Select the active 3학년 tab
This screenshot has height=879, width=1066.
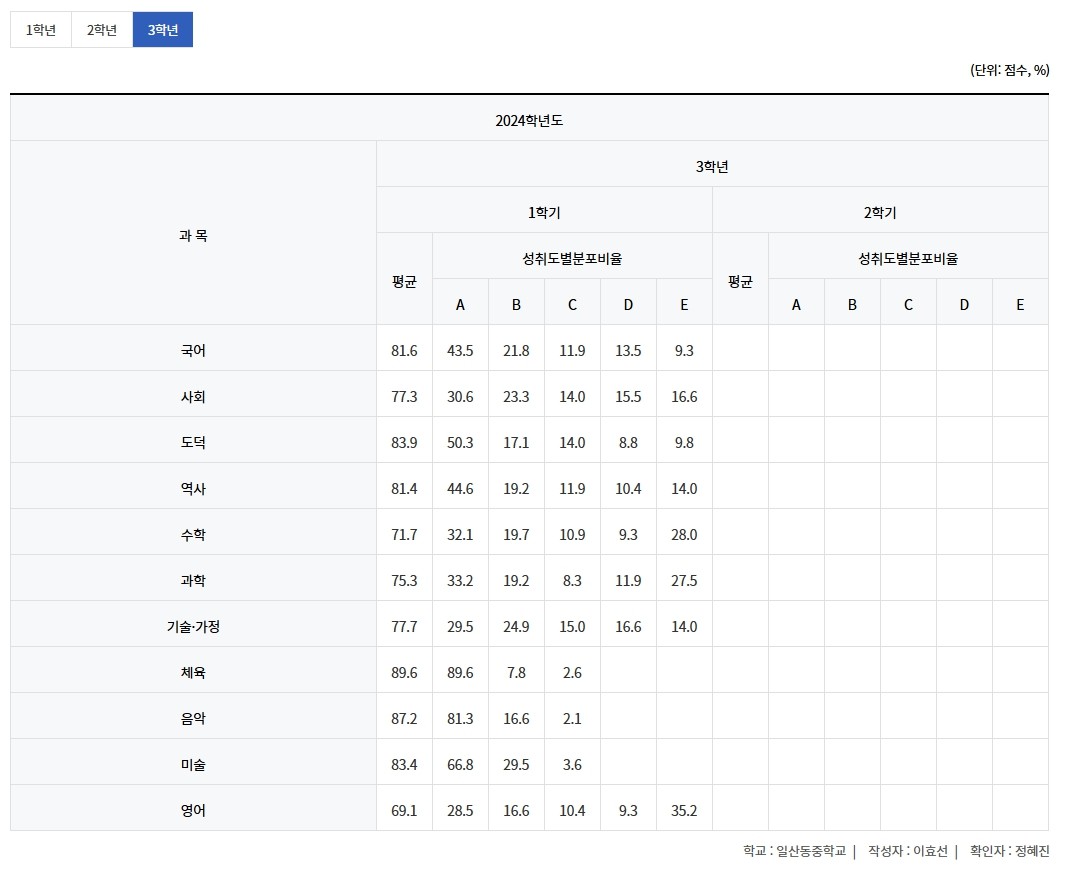click(163, 30)
